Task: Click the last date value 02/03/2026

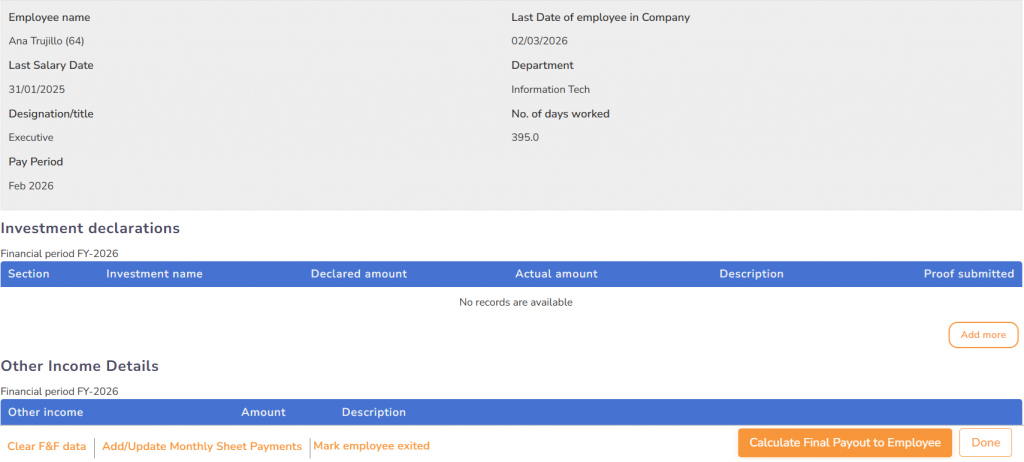Action: pyautogui.click(x=539, y=41)
